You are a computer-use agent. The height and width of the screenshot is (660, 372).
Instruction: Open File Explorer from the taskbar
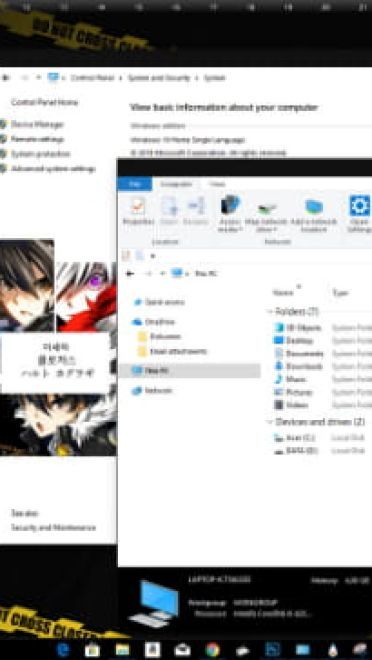(x=122, y=650)
